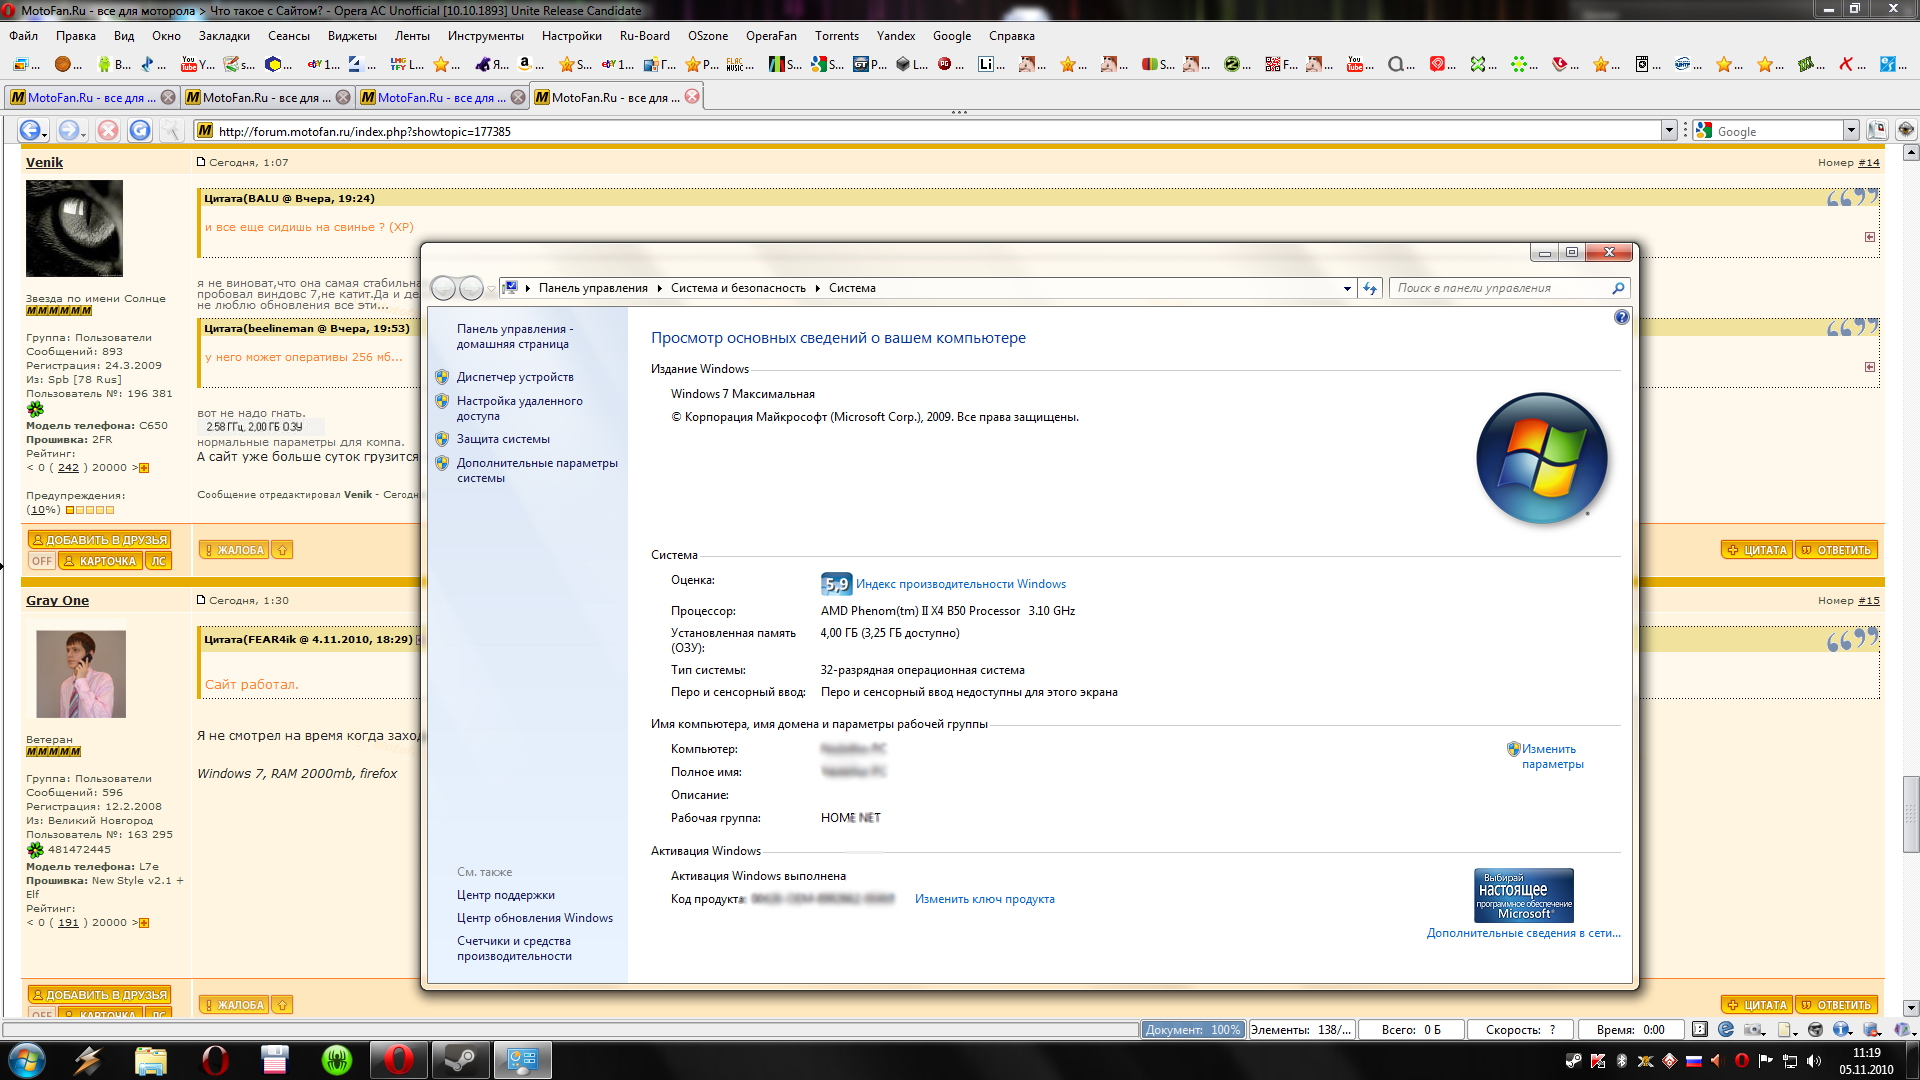Open the Google search engine dropdown
1920x1080 pixels.
(1851, 131)
